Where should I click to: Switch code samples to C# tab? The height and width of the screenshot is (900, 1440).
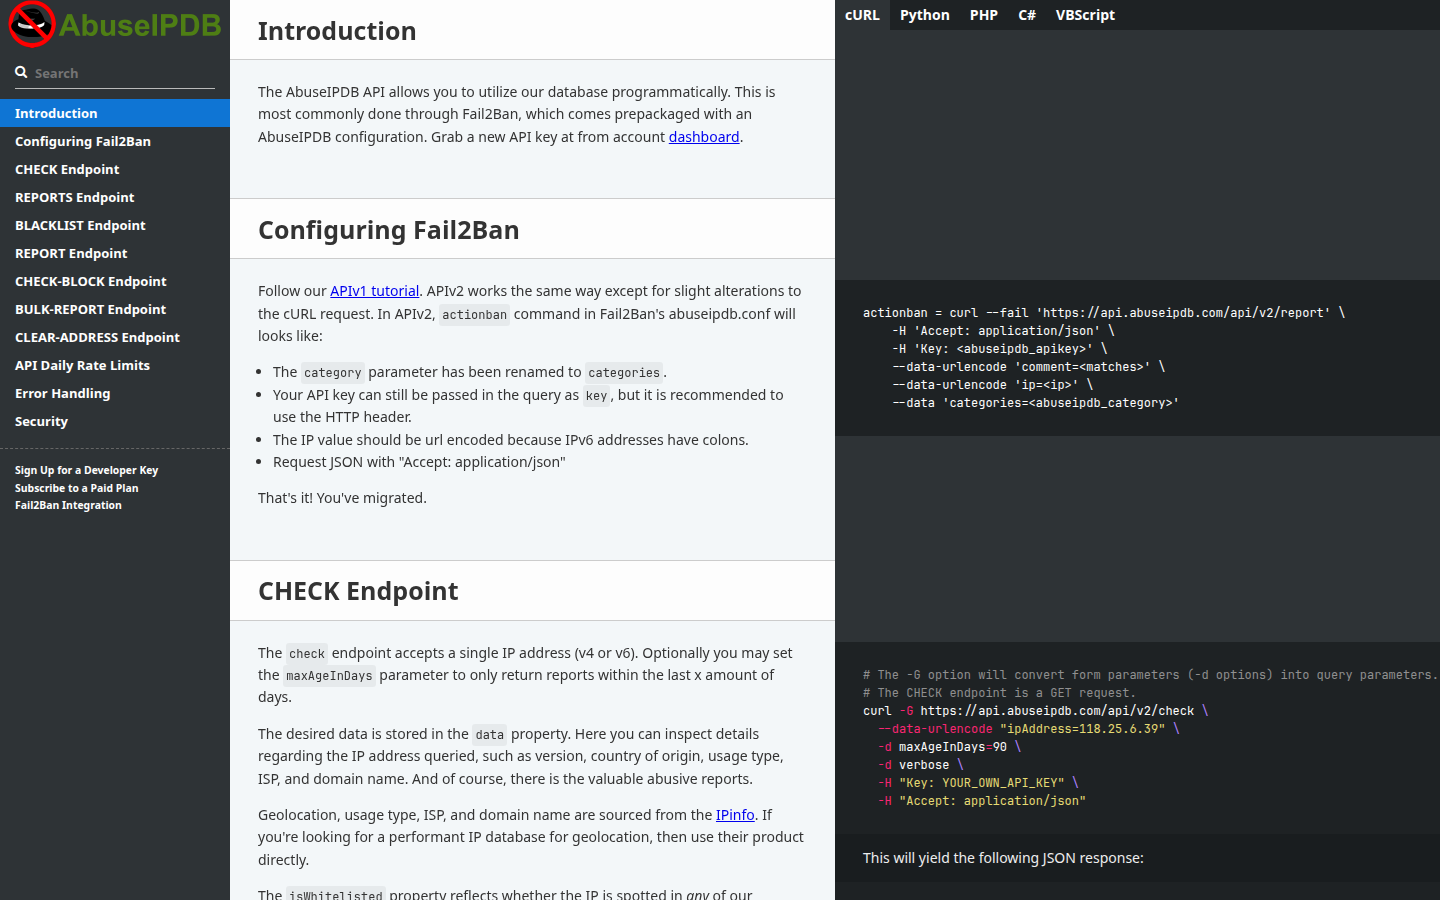[1027, 15]
